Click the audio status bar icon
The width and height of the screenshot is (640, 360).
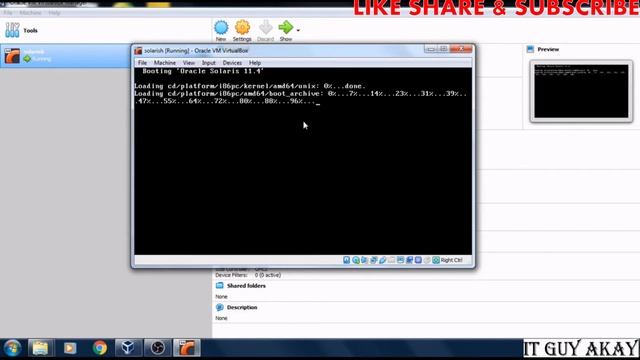[x=364, y=260]
